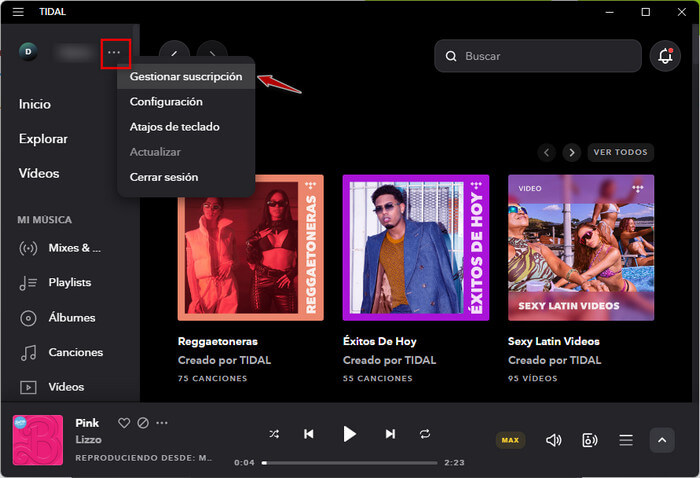Click the Álbumes disc icon
The image size is (700, 478).
point(28,318)
